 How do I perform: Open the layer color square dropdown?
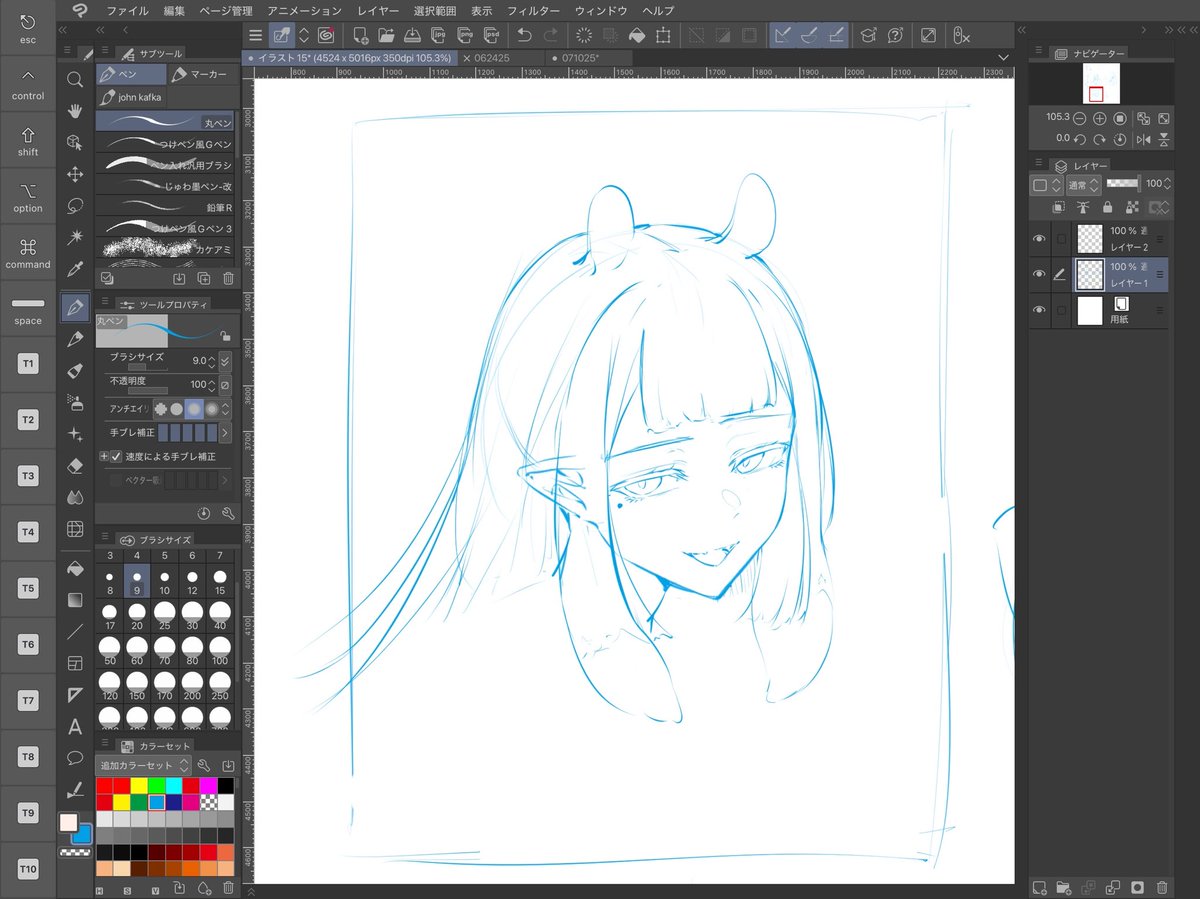pos(1046,185)
